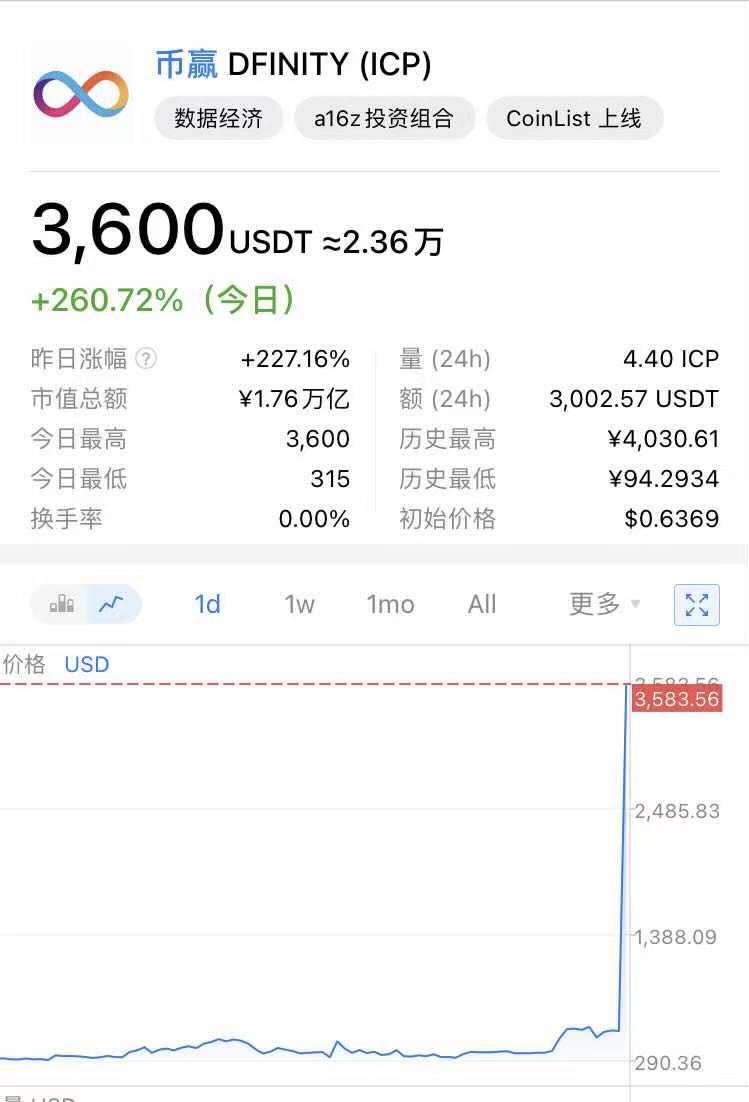Click the 历史最高 value ¥4,030.61
749x1102 pixels.
(663, 439)
